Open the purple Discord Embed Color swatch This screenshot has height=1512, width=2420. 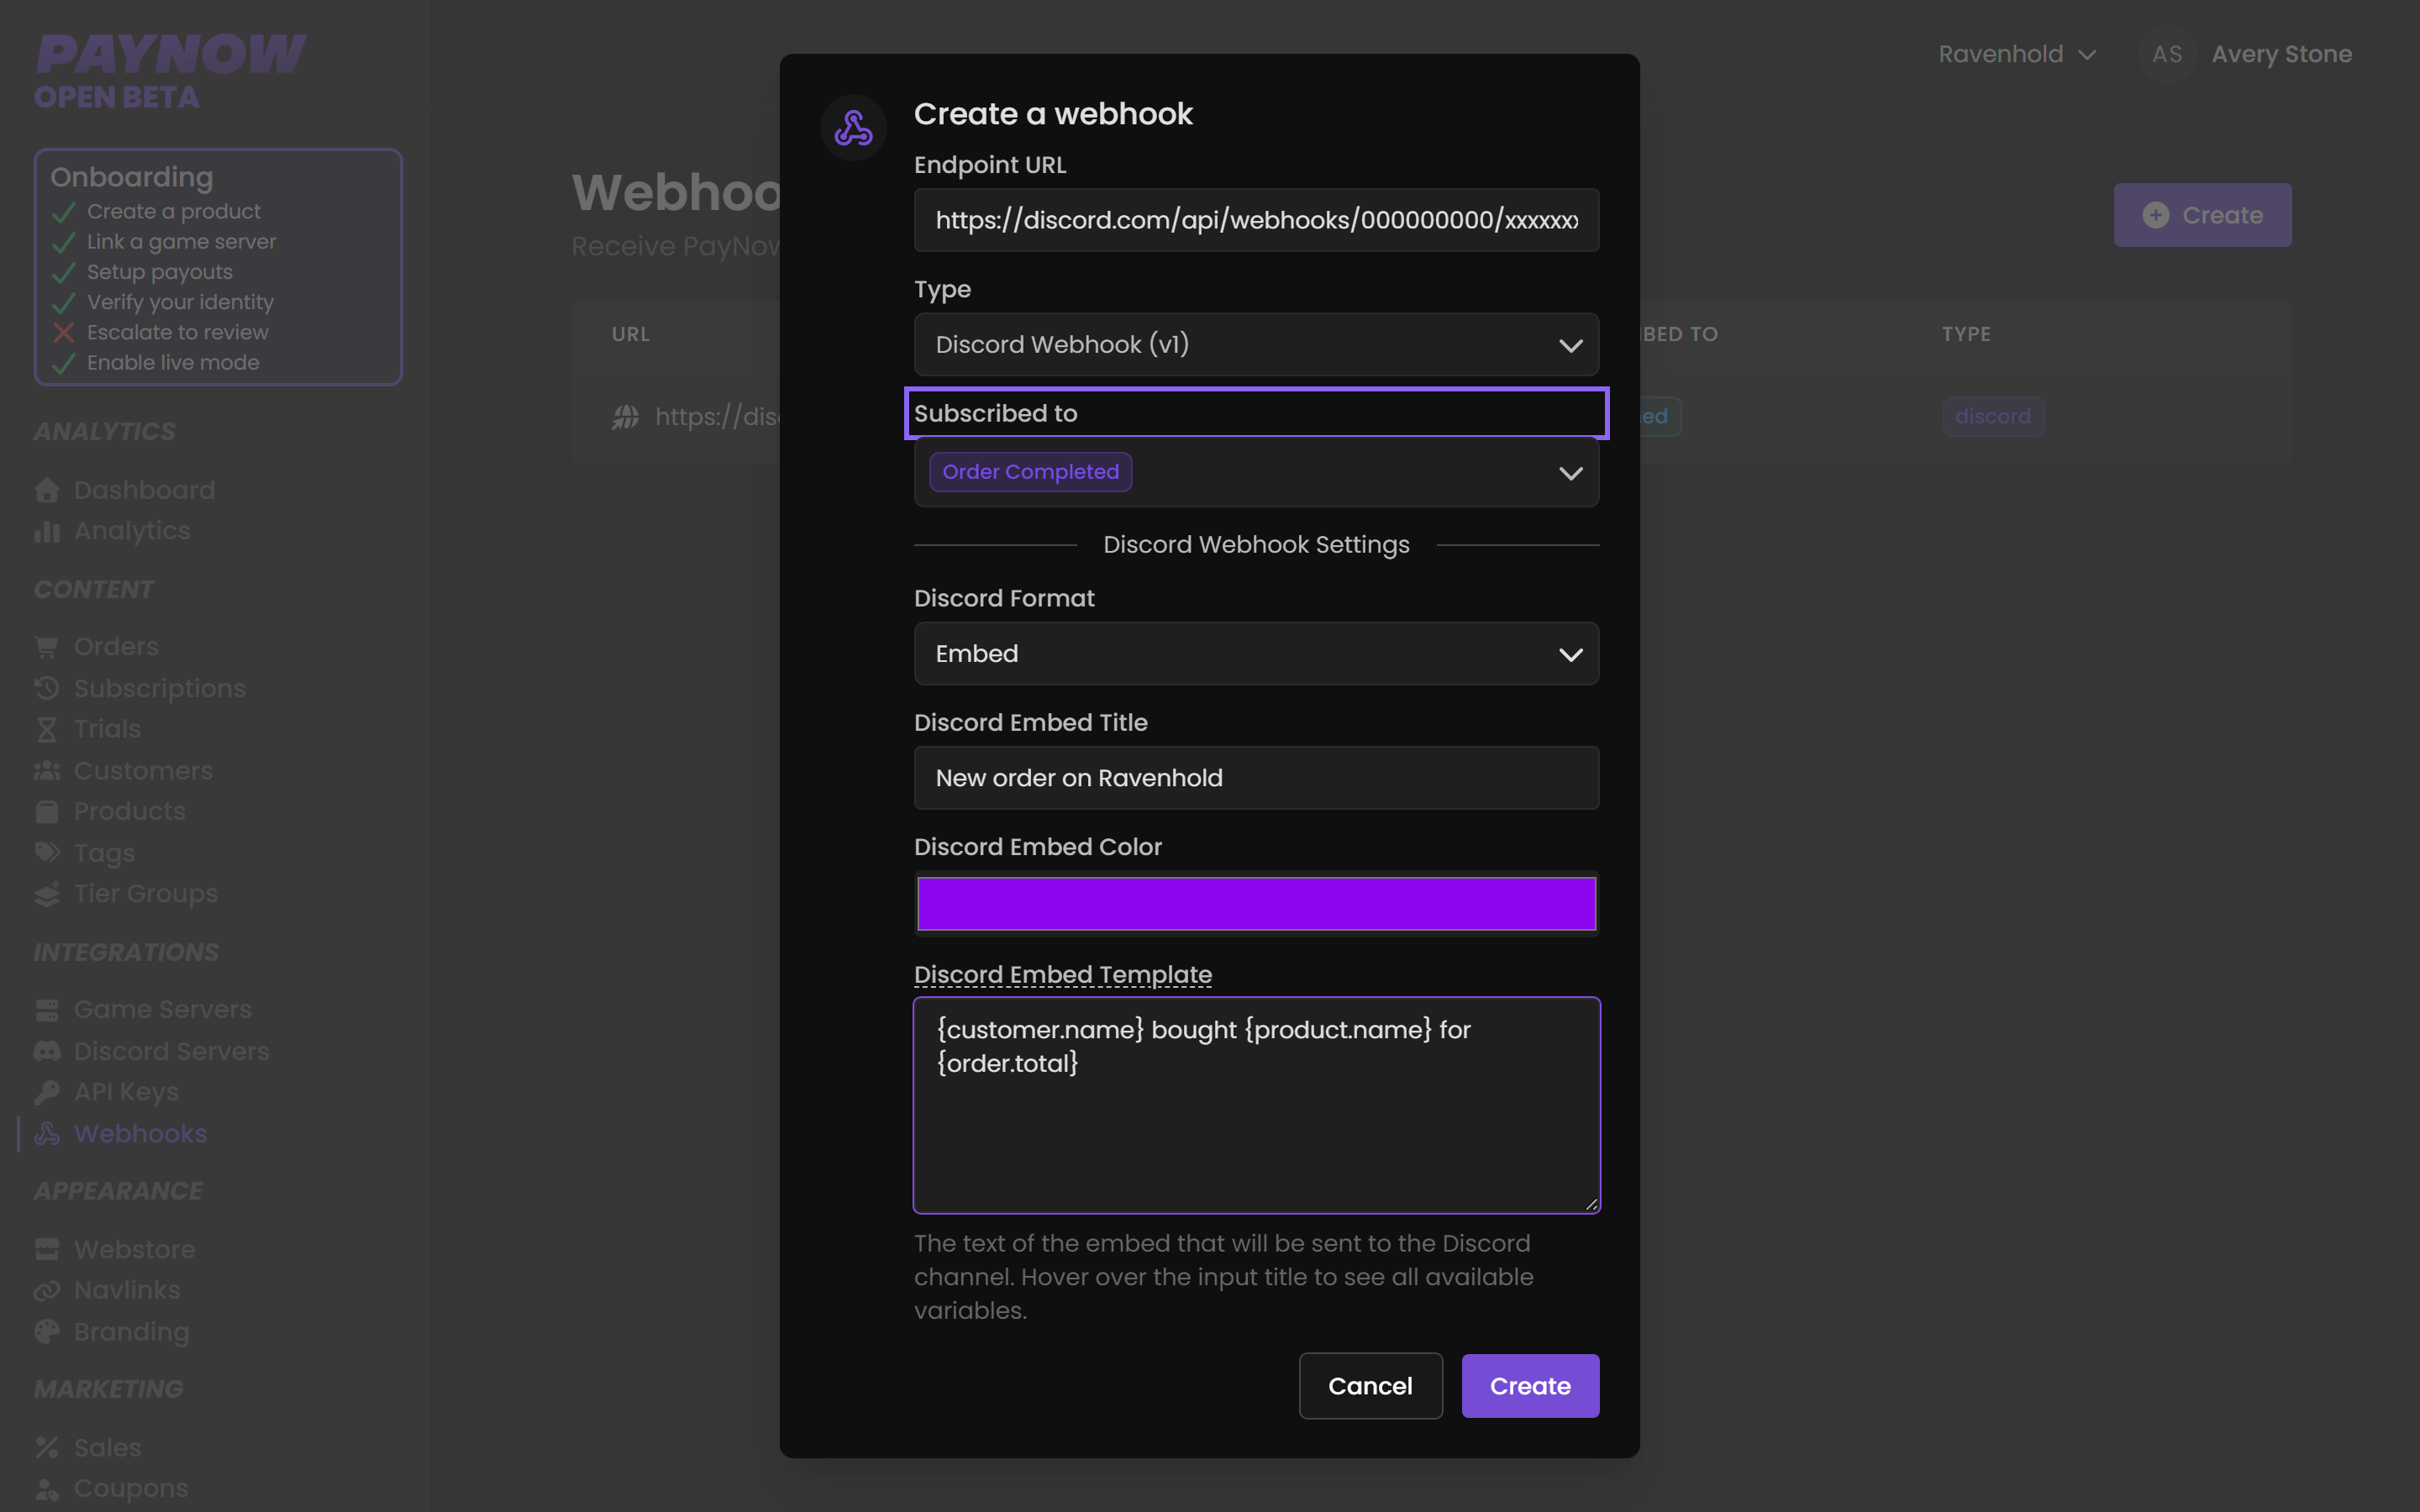tap(1256, 904)
